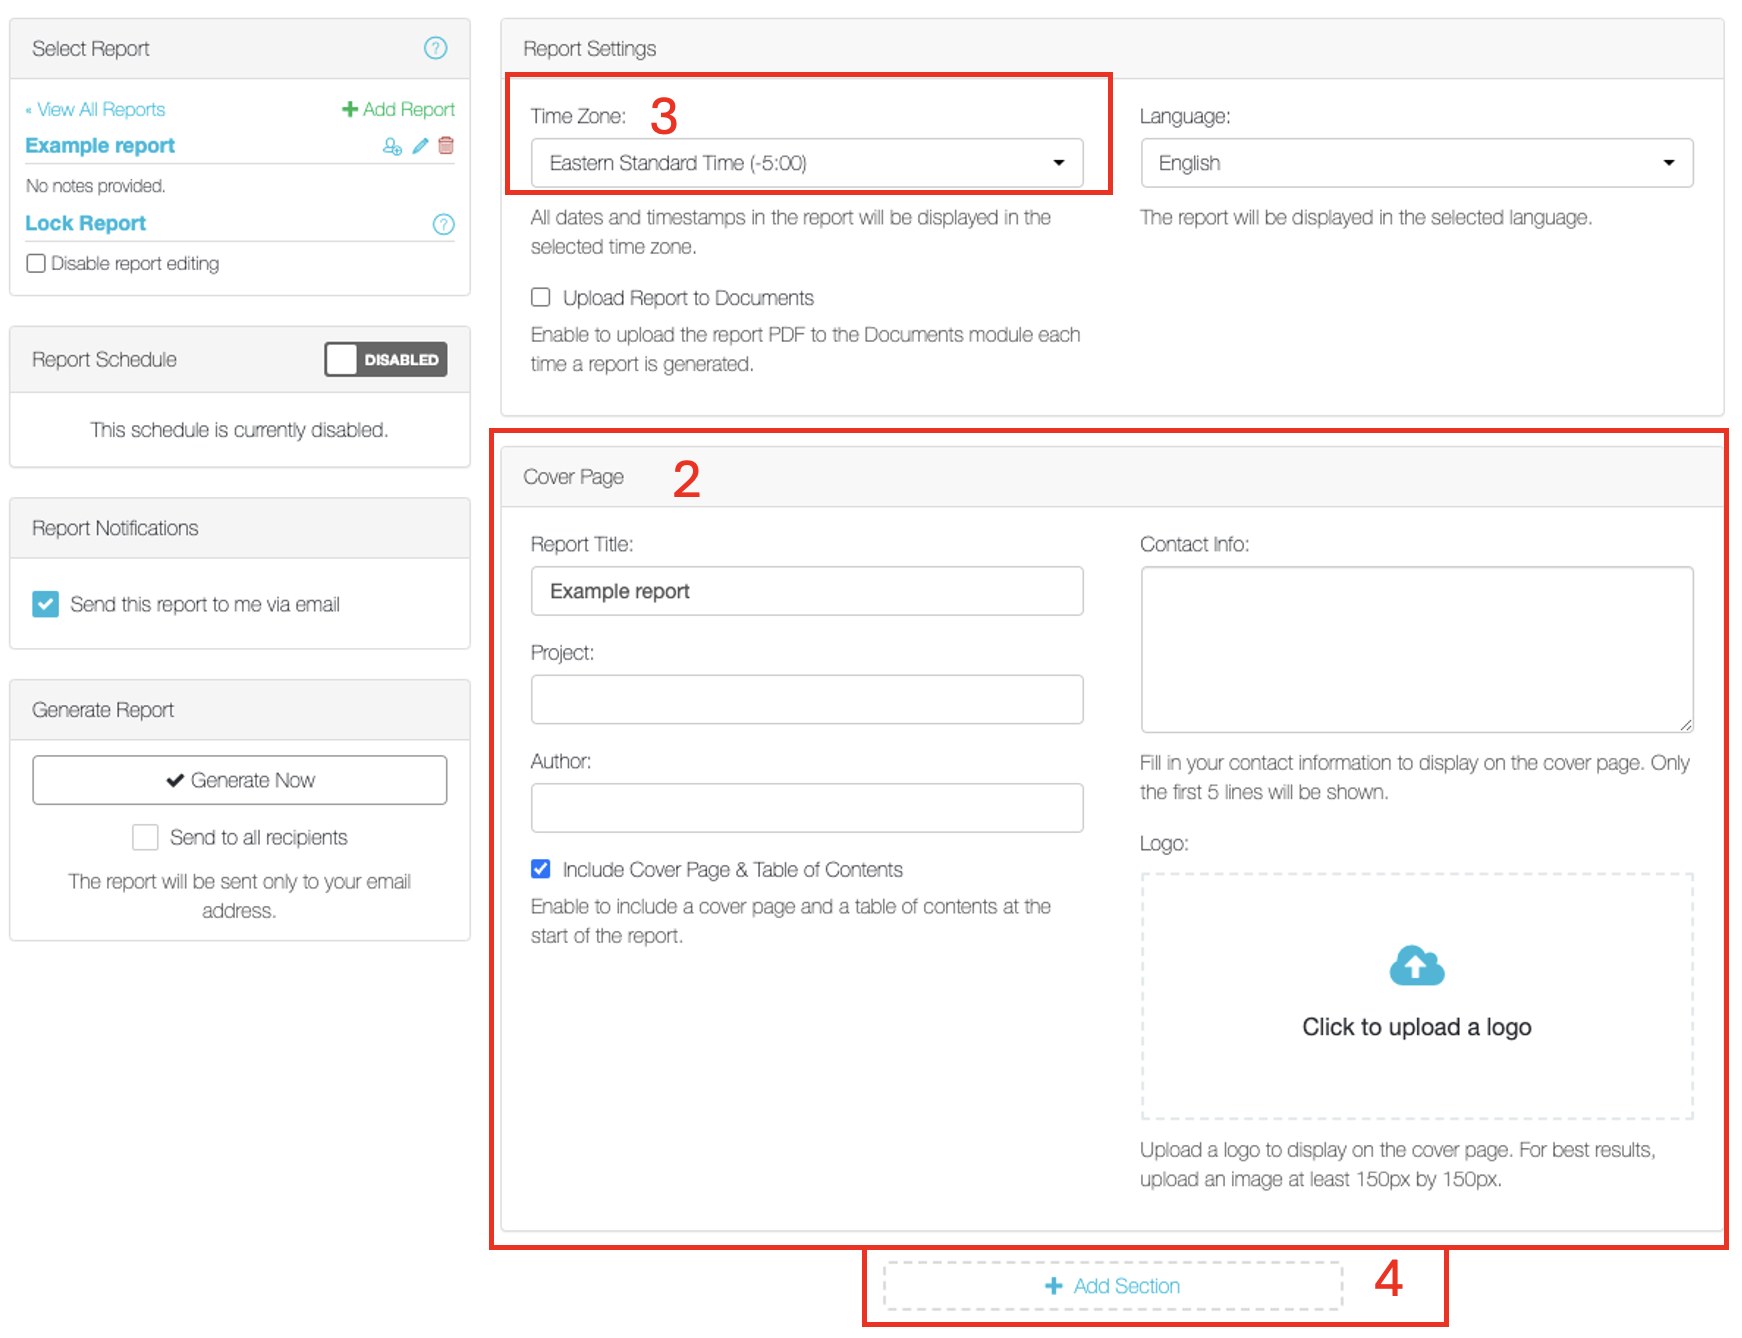
Task: Check Upload Report to Documents
Action: coord(541,297)
